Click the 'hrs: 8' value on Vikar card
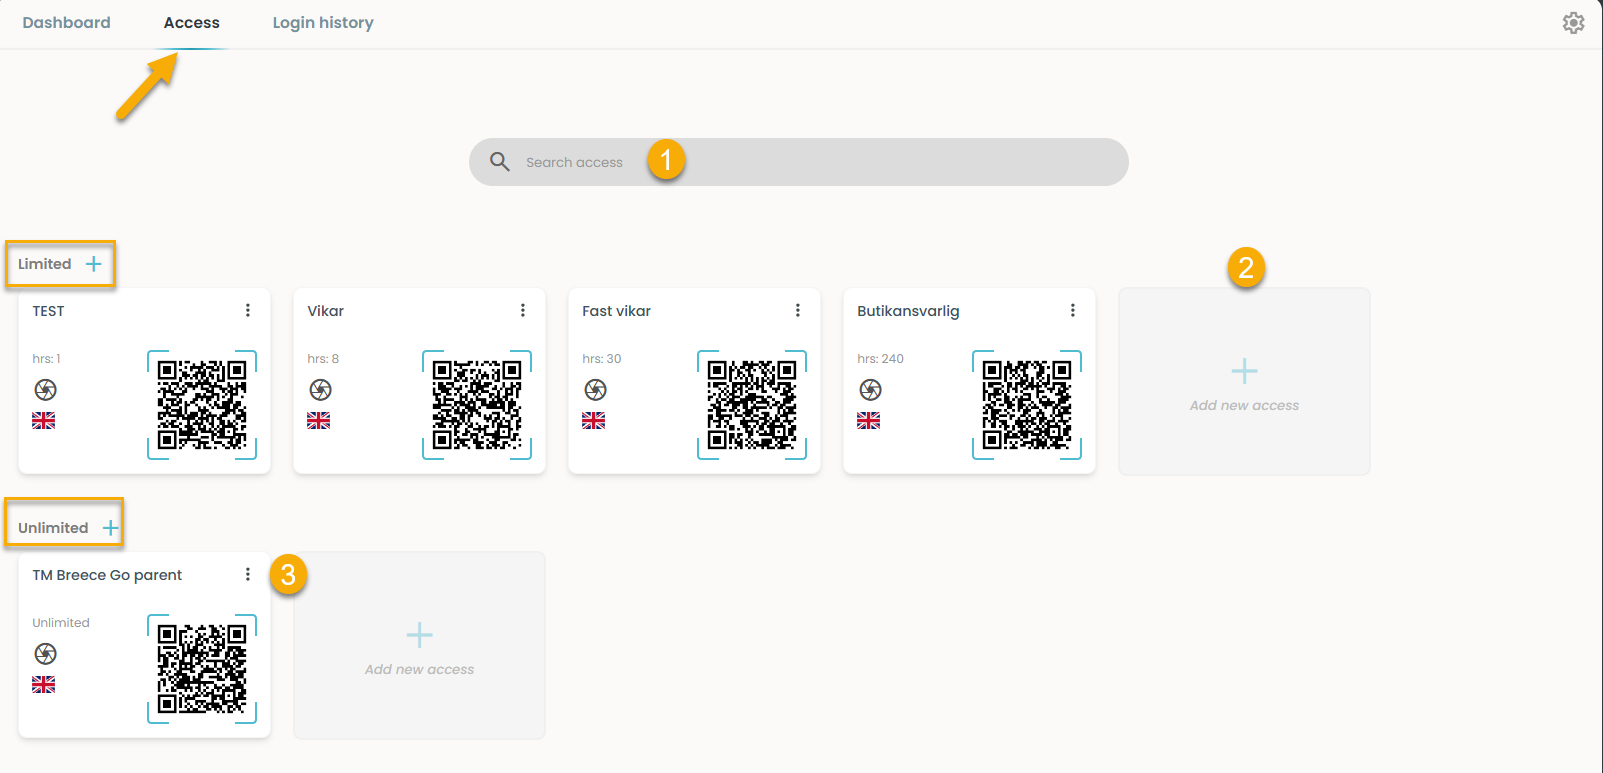This screenshot has width=1603, height=773. tap(323, 359)
